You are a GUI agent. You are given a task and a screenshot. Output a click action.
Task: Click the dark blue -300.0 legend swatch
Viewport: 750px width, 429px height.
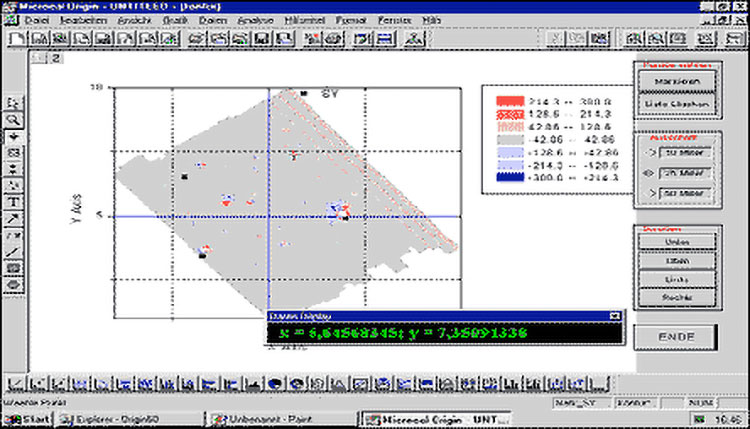click(x=510, y=177)
